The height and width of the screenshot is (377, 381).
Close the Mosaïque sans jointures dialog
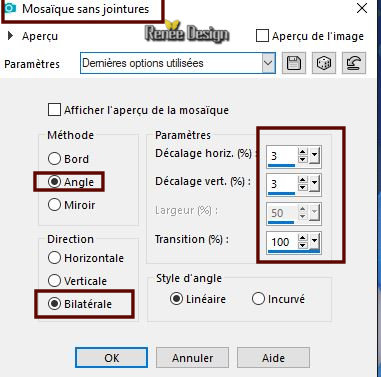pyautogui.click(x=362, y=8)
